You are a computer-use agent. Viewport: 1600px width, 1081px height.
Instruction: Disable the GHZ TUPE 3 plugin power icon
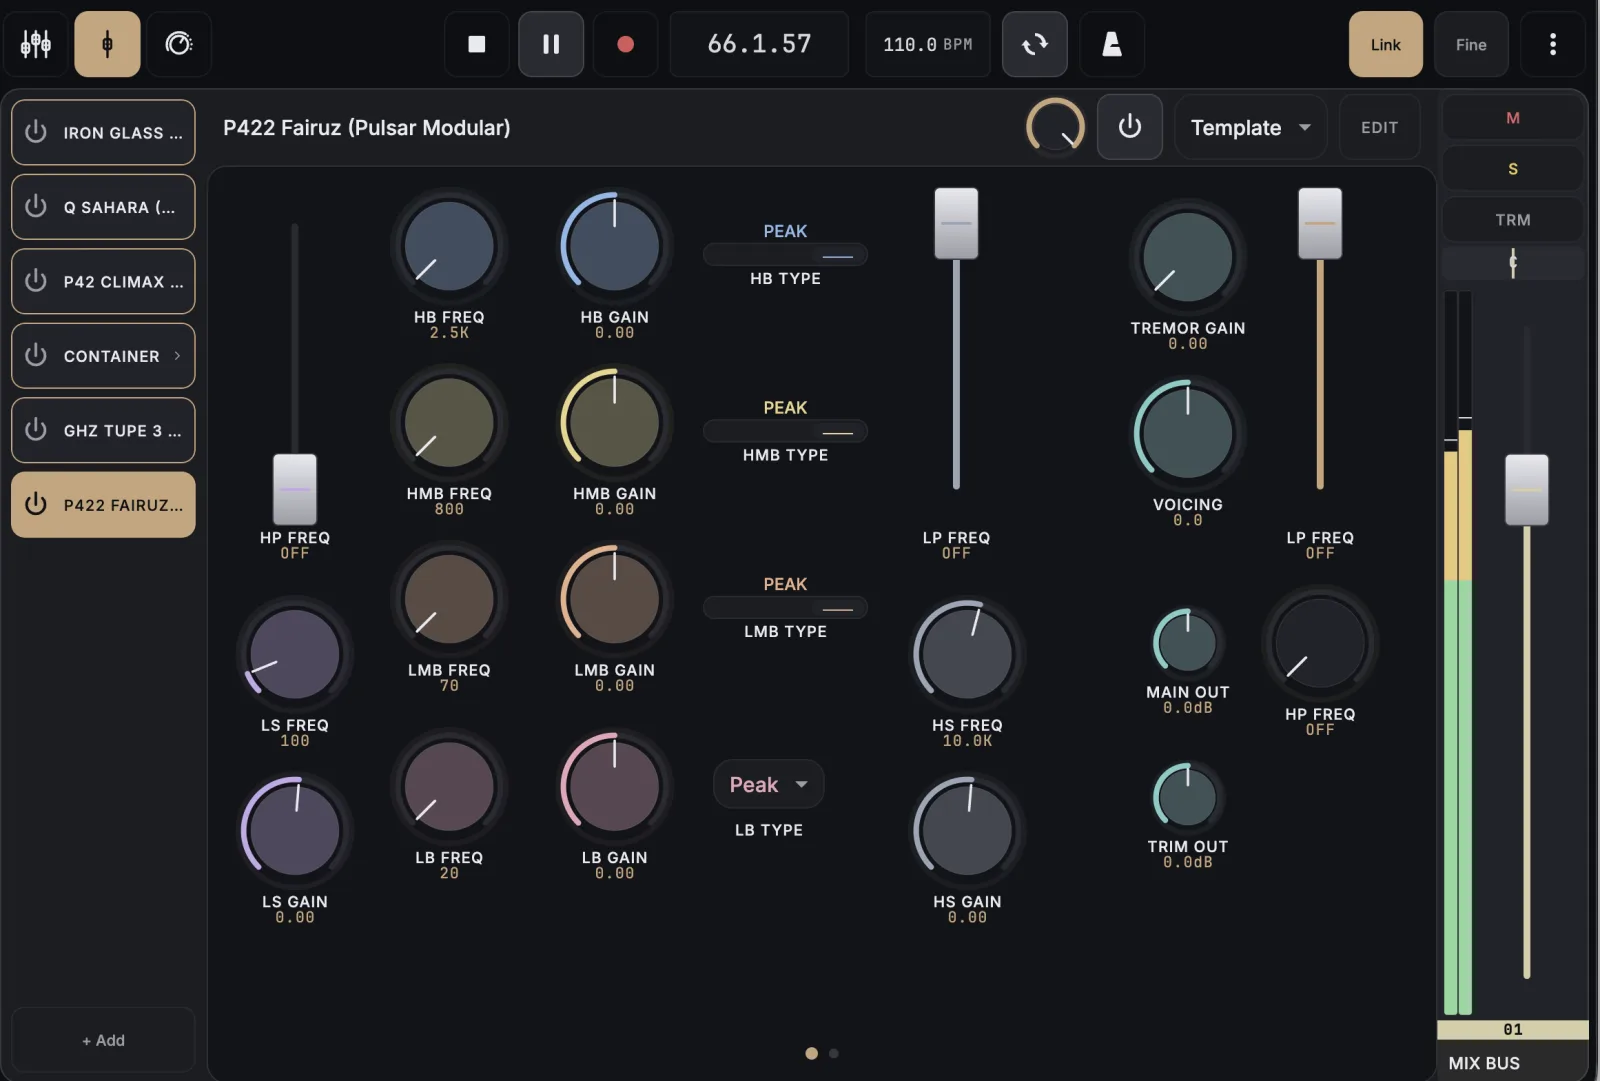click(x=36, y=430)
